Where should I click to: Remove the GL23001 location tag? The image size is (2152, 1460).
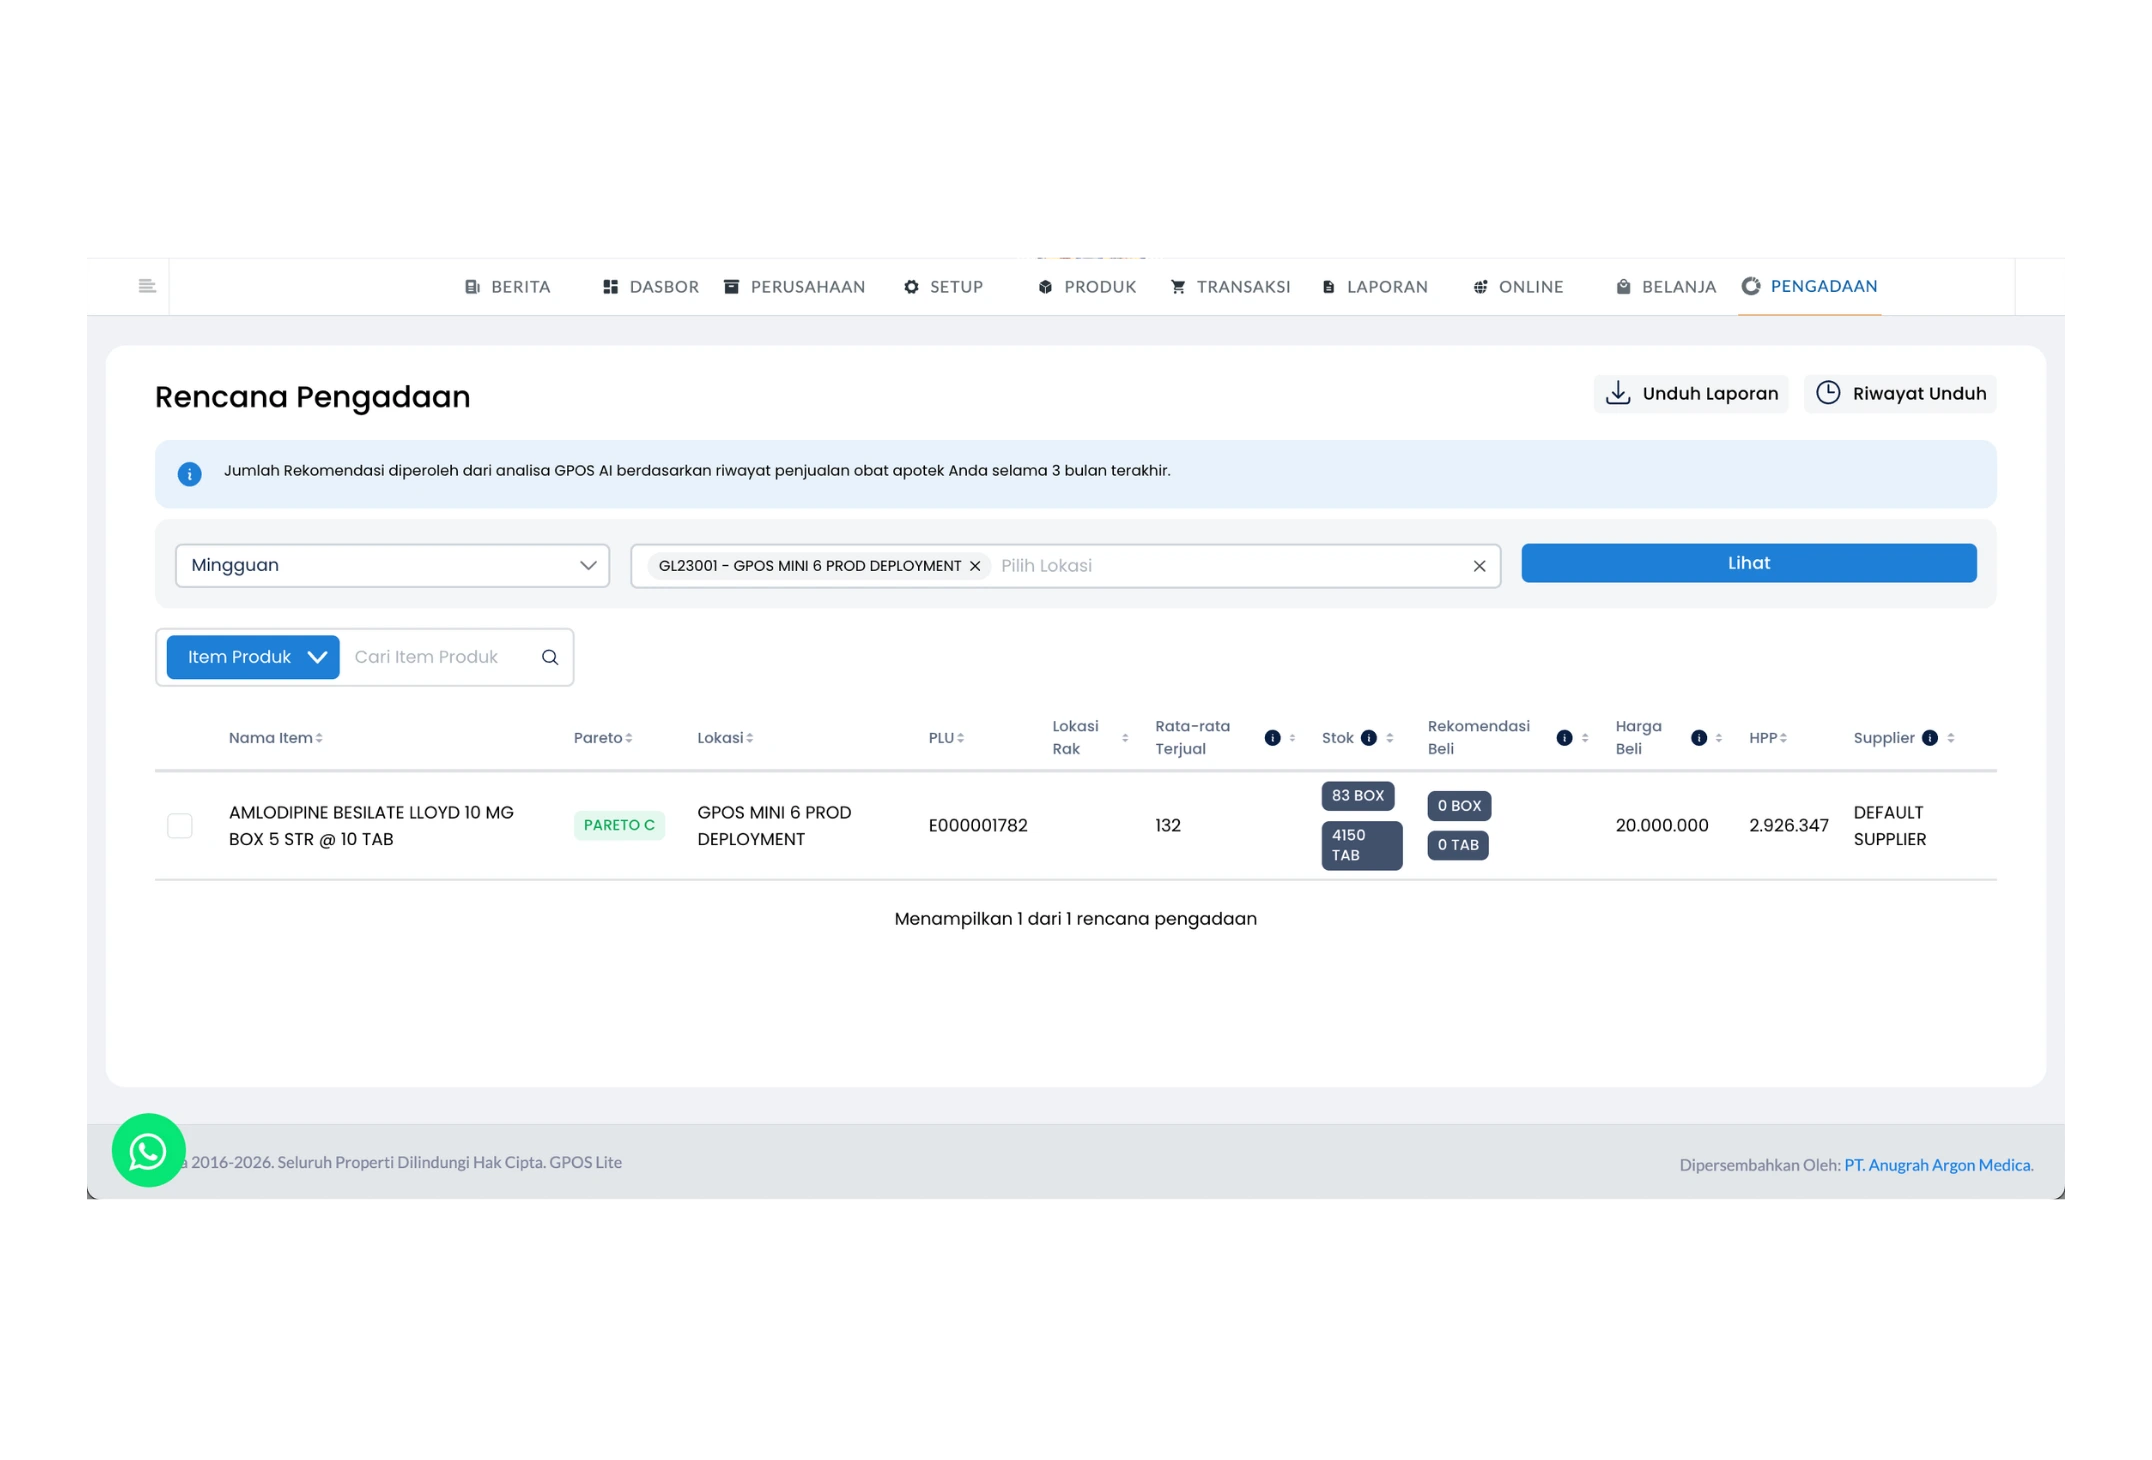click(x=975, y=566)
